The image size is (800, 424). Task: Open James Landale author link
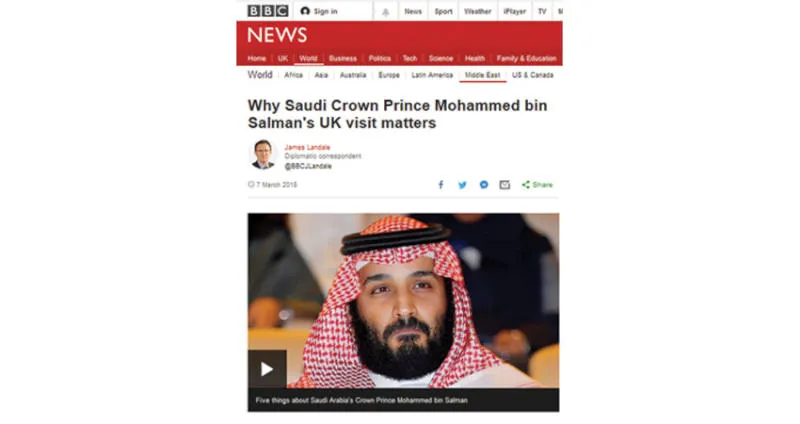tap(307, 147)
